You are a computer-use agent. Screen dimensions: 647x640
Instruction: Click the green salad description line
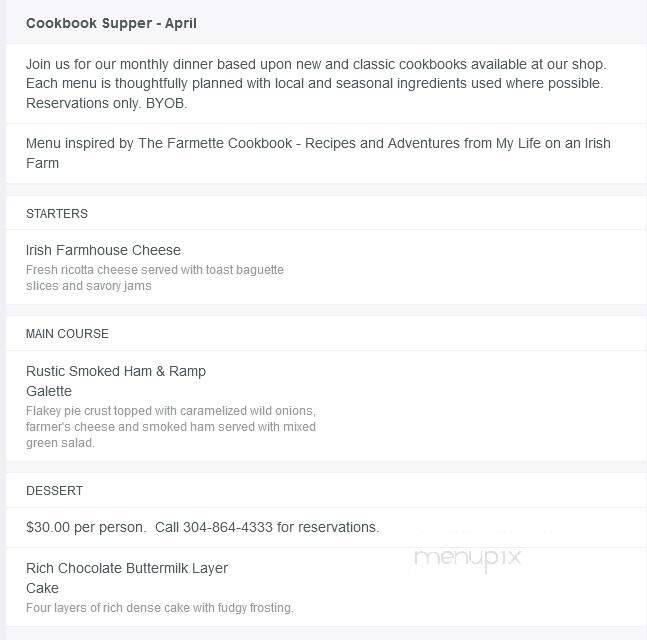tap(60, 443)
